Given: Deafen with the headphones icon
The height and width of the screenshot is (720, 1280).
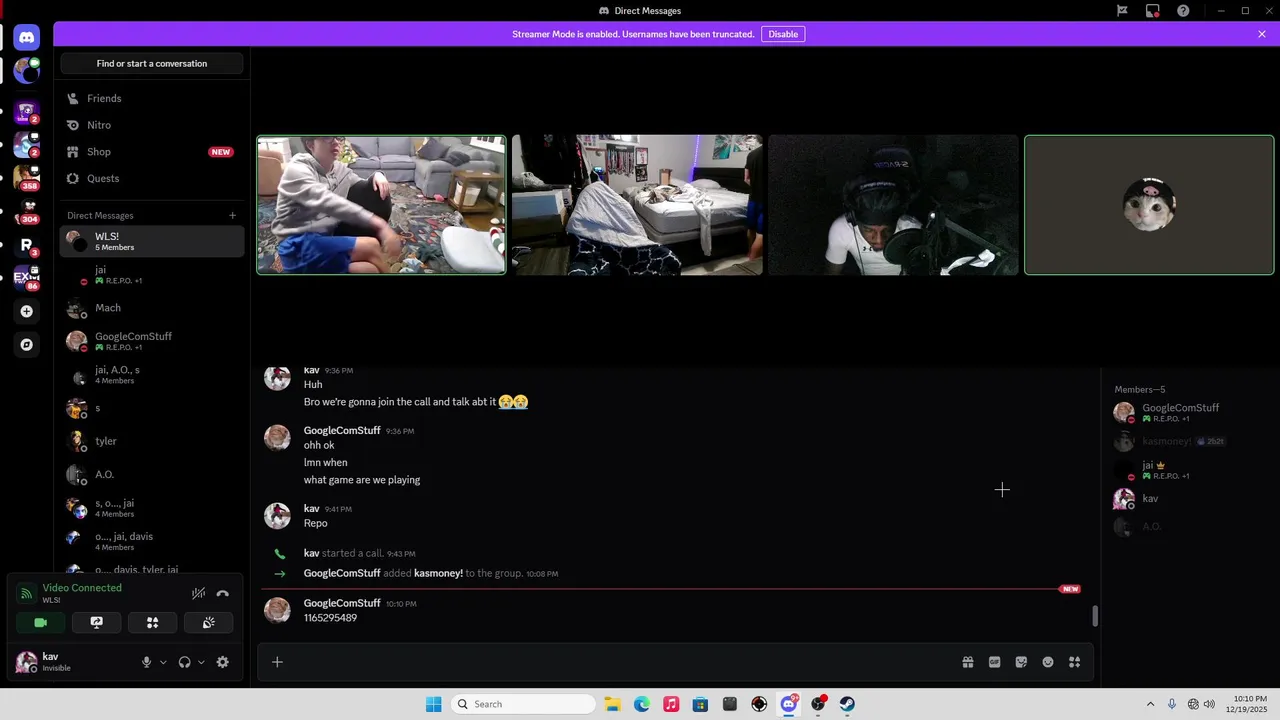Looking at the screenshot, I should click(184, 662).
